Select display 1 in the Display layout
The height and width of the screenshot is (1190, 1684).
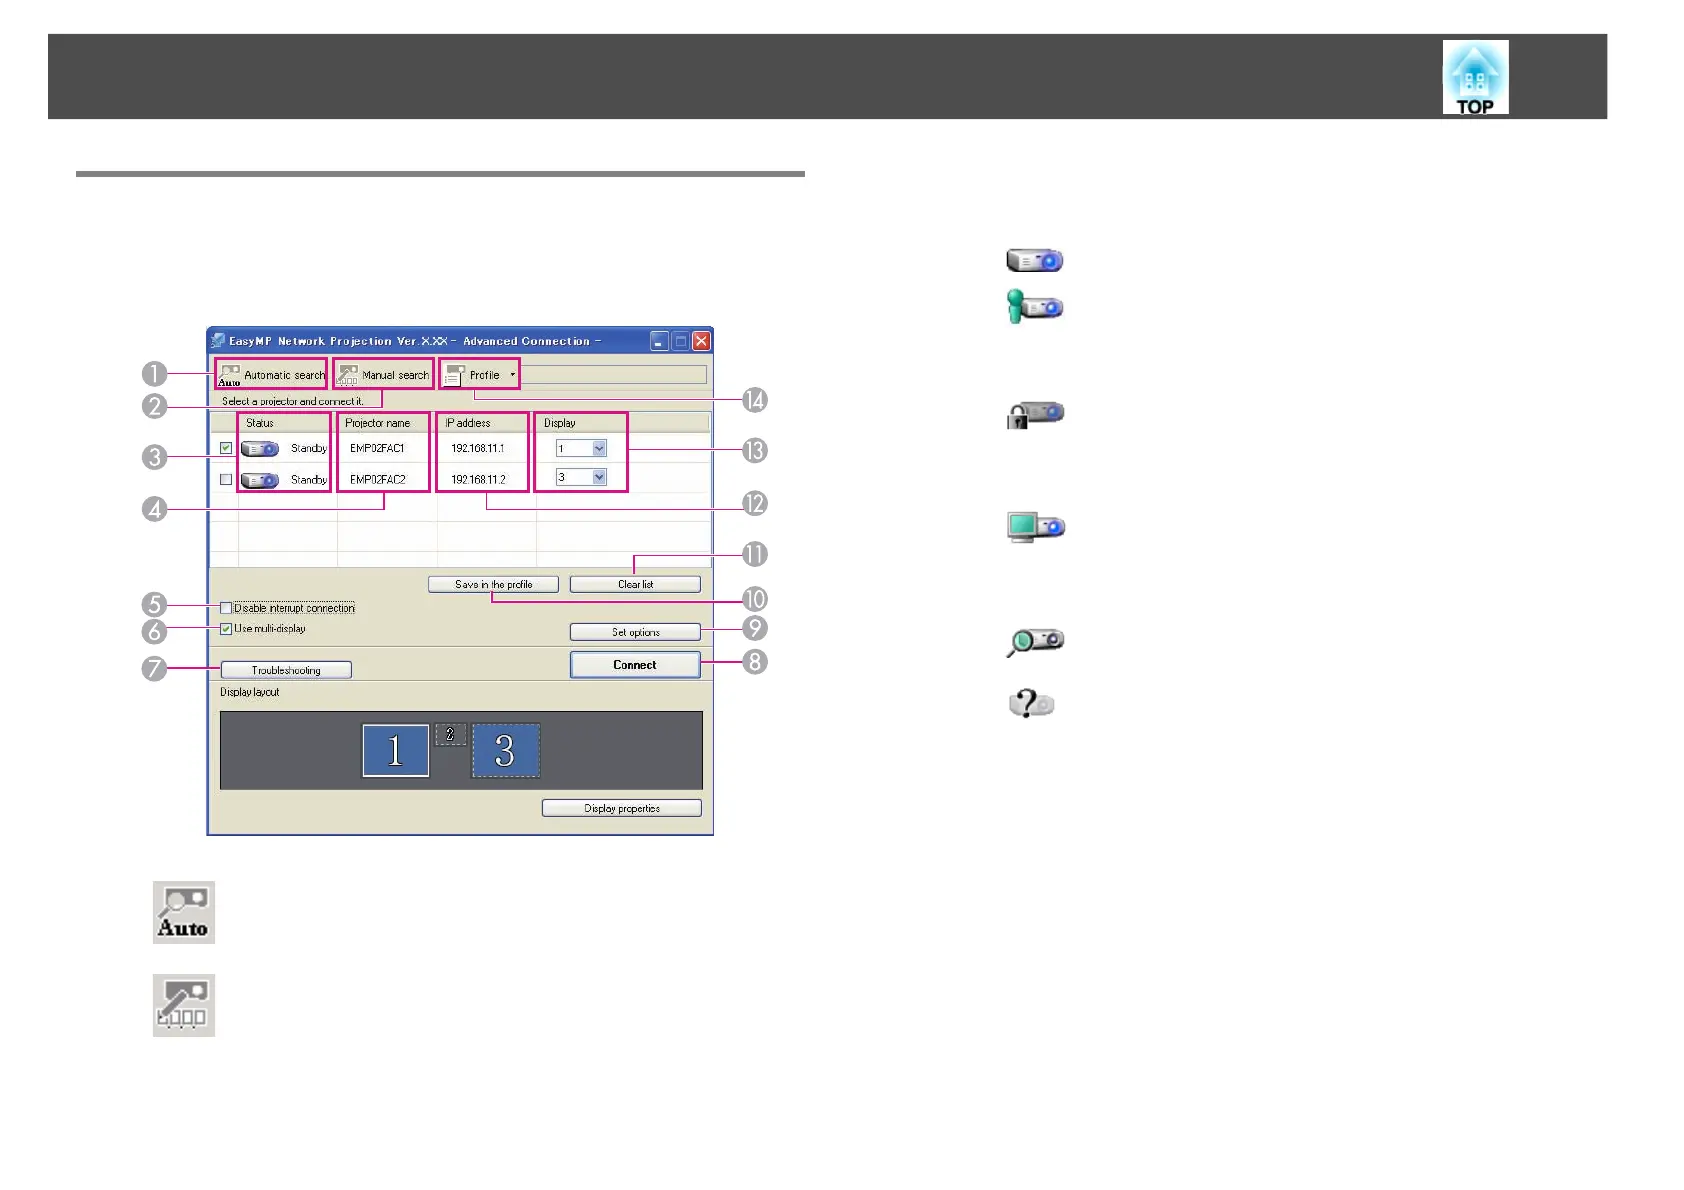395,750
